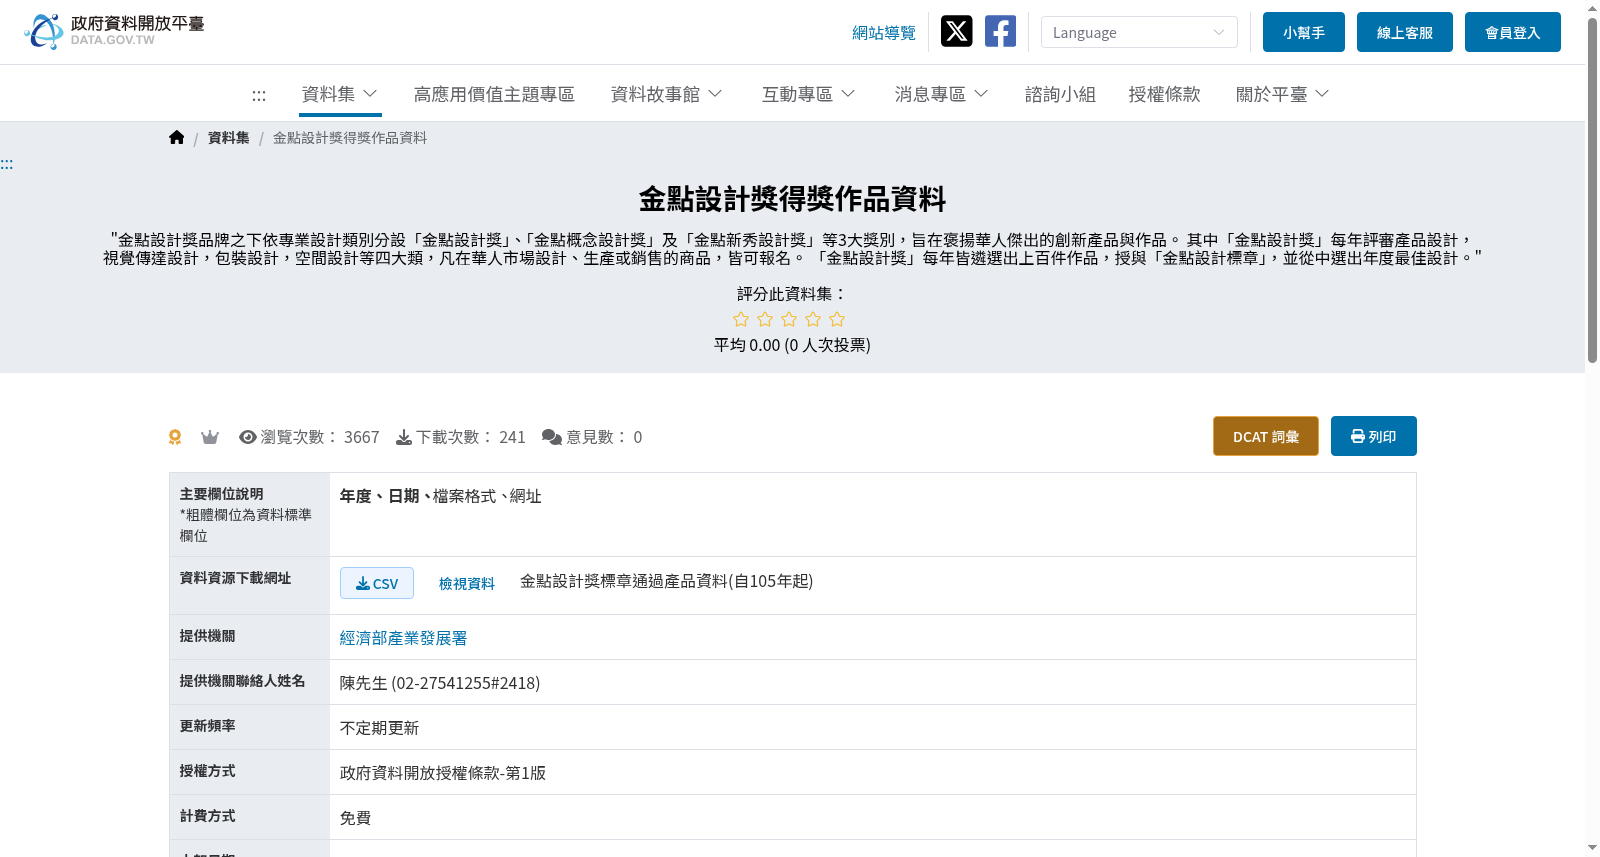The height and width of the screenshot is (857, 1600).
Task: Expand the 消息專區 menu
Action: click(941, 94)
